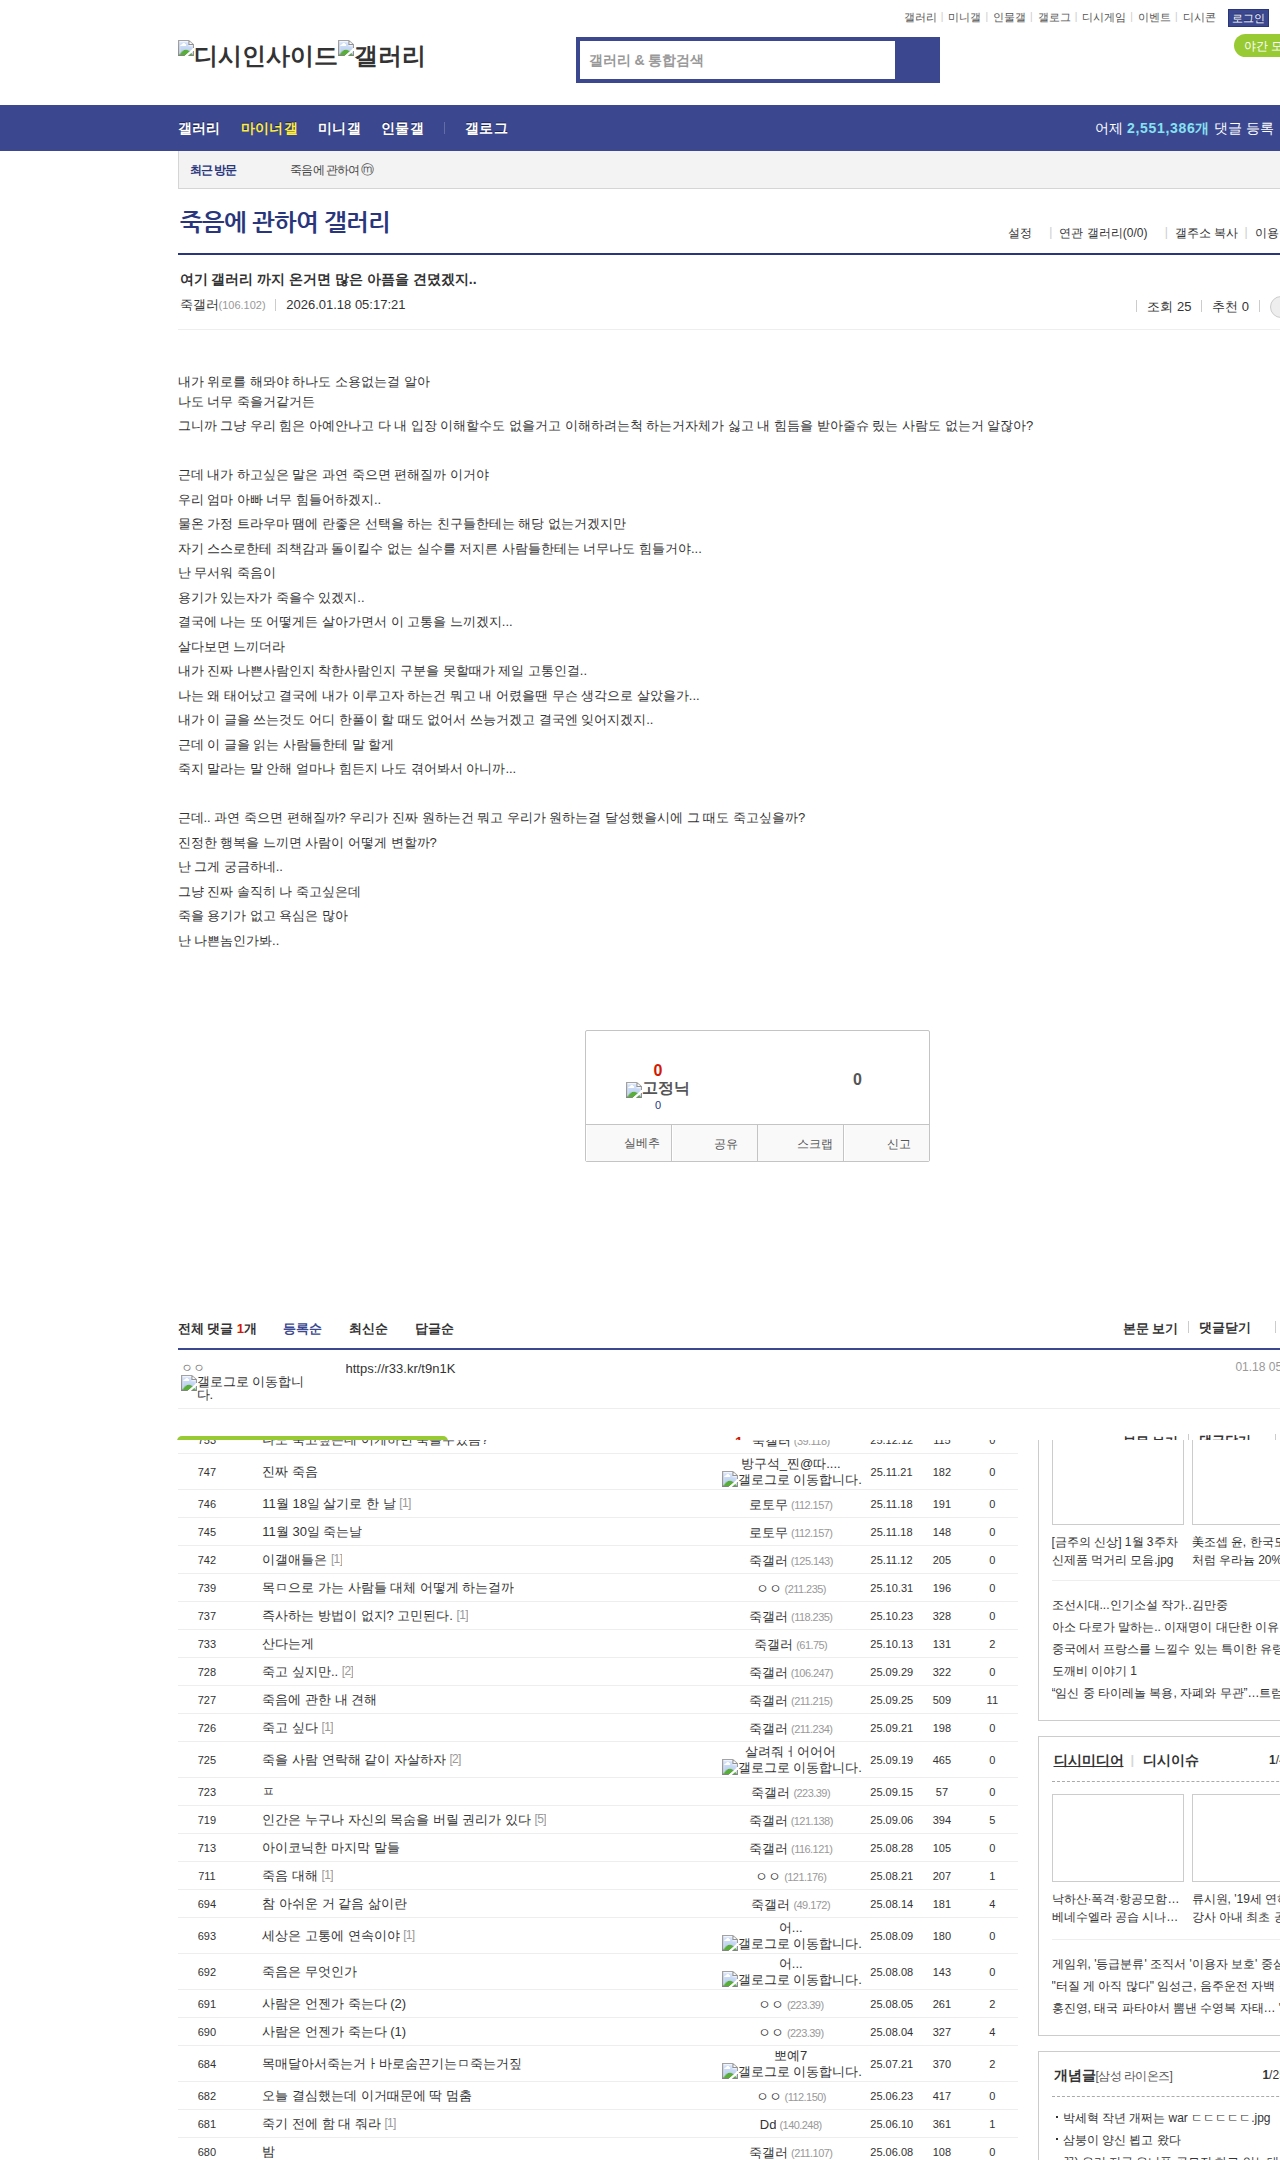Click the 실베추 button
Viewport: 1280px width, 2160px height.
point(628,1143)
